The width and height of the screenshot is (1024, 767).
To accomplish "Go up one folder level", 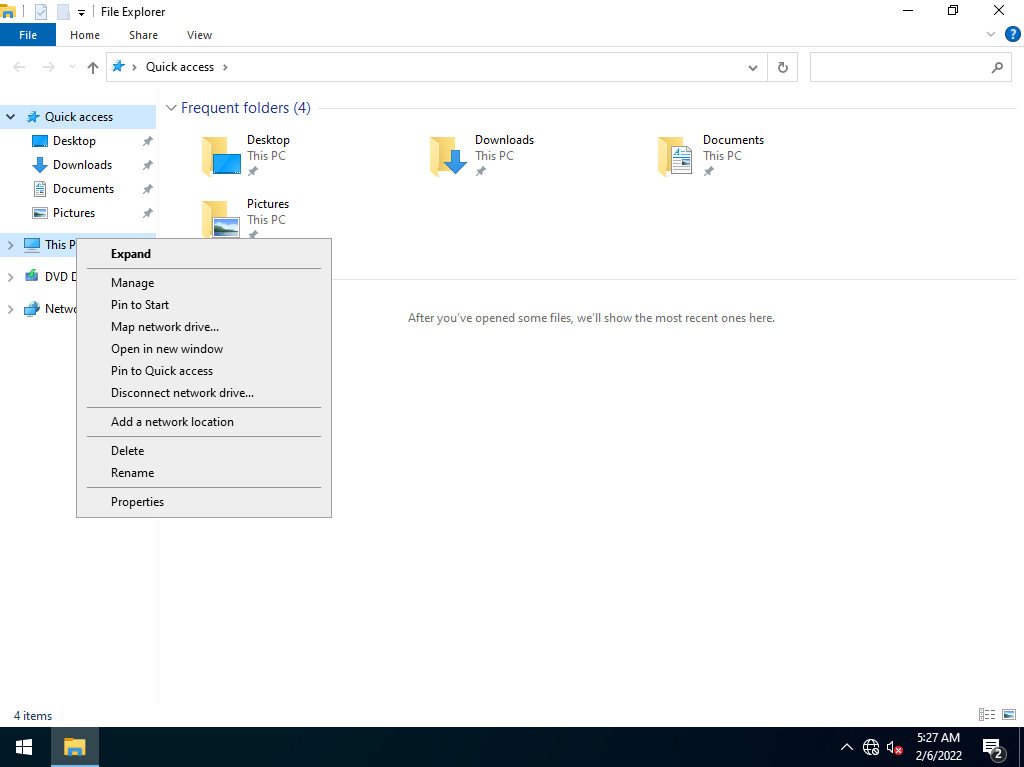I will (x=93, y=67).
